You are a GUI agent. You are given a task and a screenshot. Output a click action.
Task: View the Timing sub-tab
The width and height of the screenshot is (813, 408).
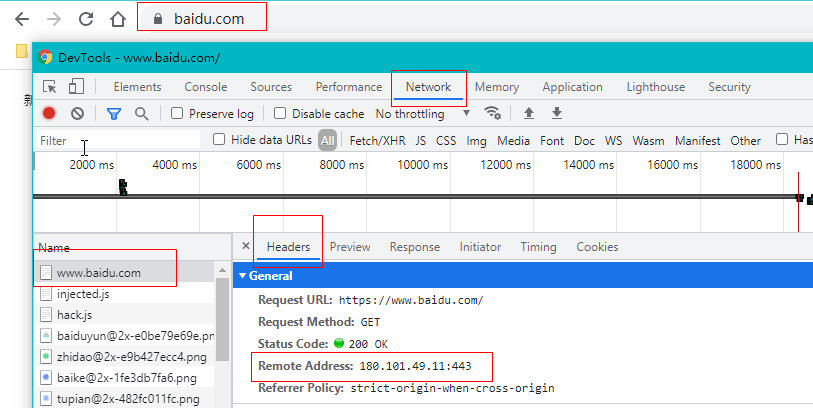[x=538, y=247]
